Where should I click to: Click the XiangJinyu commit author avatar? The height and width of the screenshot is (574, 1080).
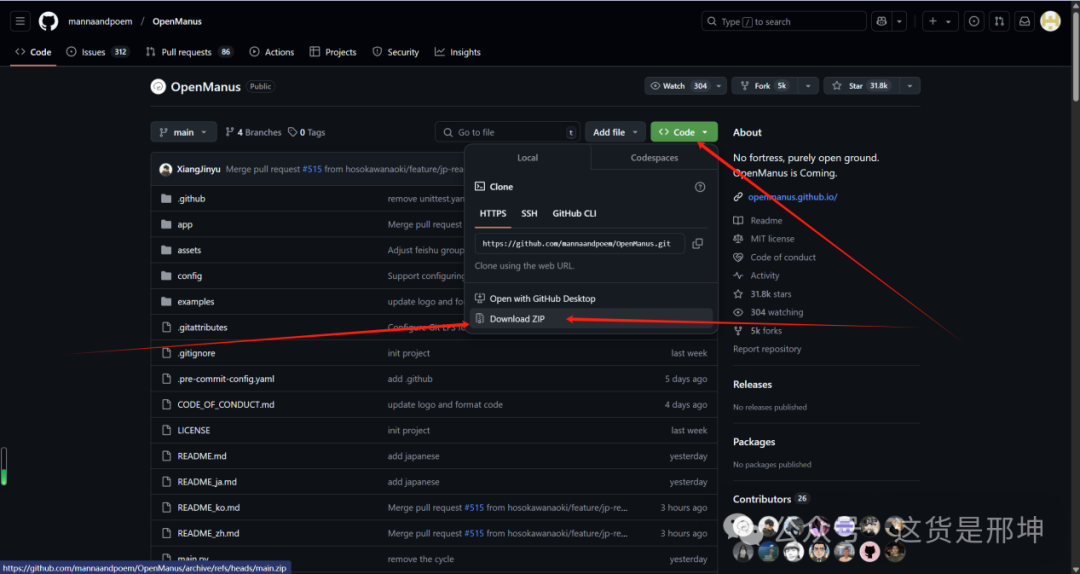[165, 170]
